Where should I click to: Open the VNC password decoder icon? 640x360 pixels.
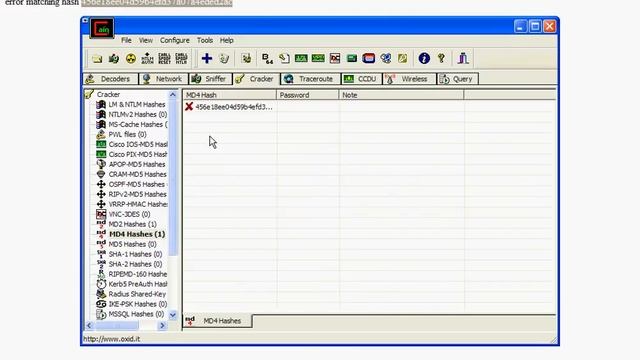coord(335,59)
